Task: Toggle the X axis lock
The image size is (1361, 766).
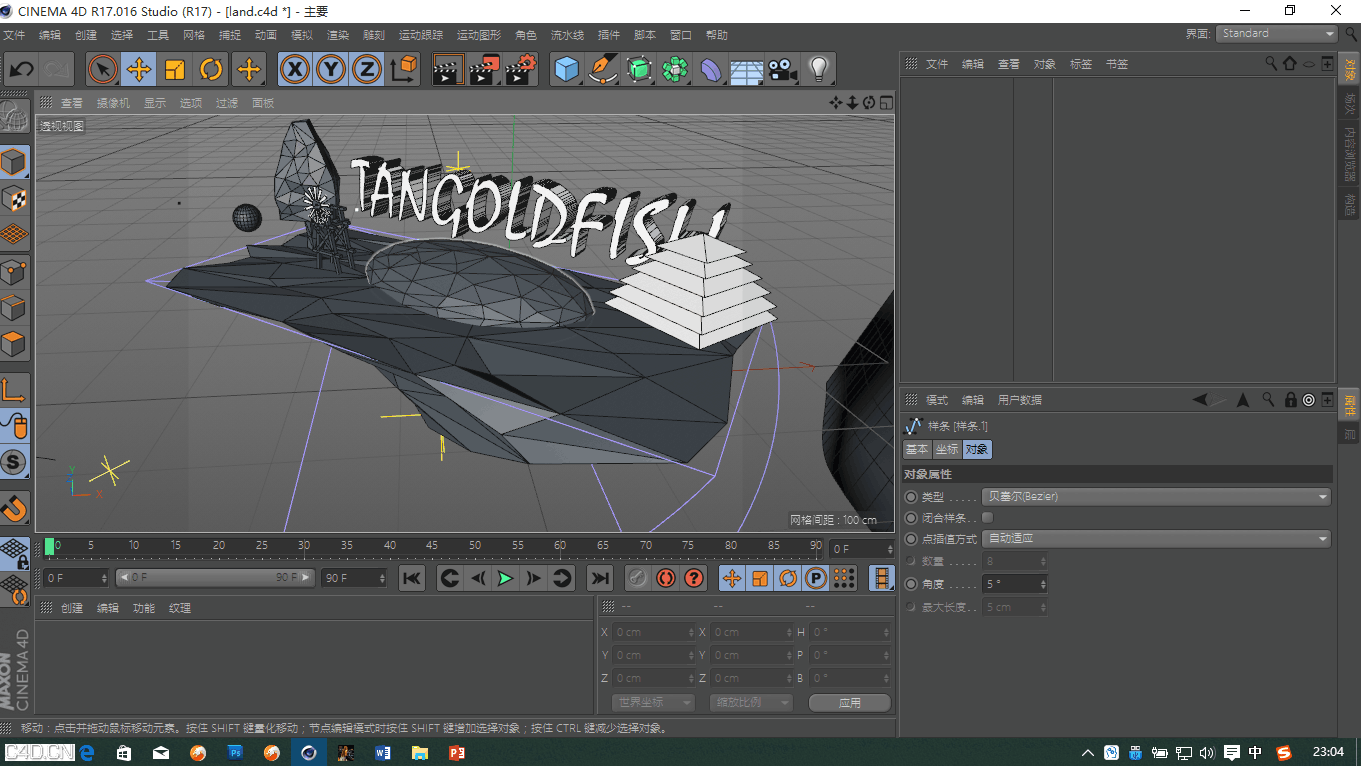Action: tap(294, 70)
